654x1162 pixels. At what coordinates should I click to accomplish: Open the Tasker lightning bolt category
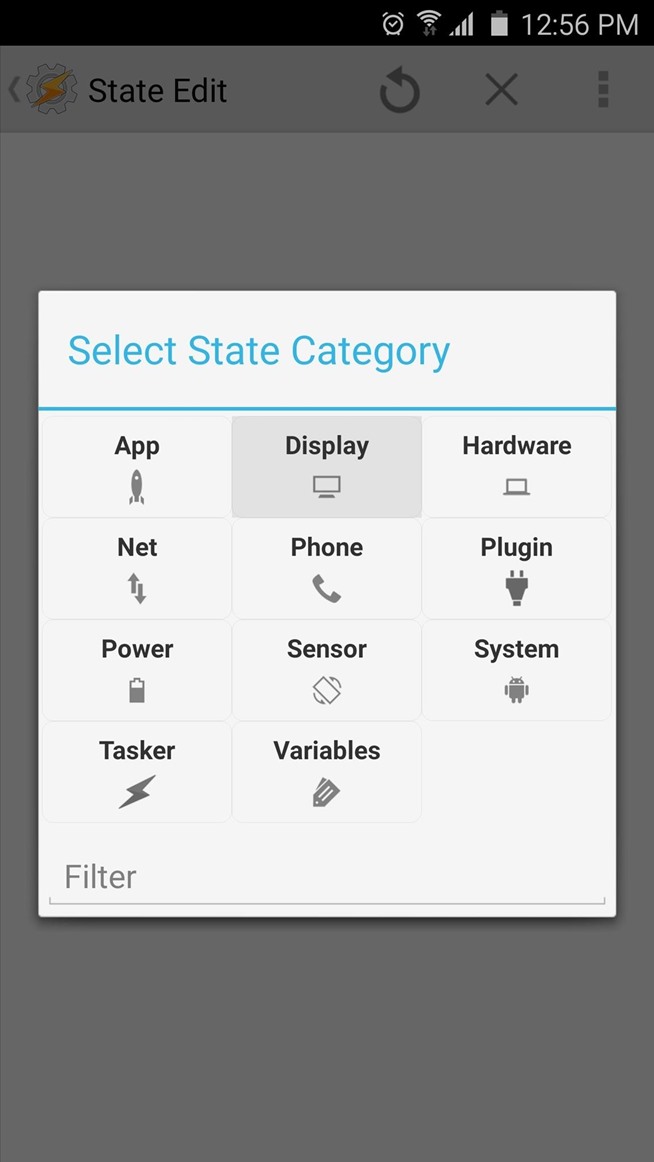click(137, 772)
